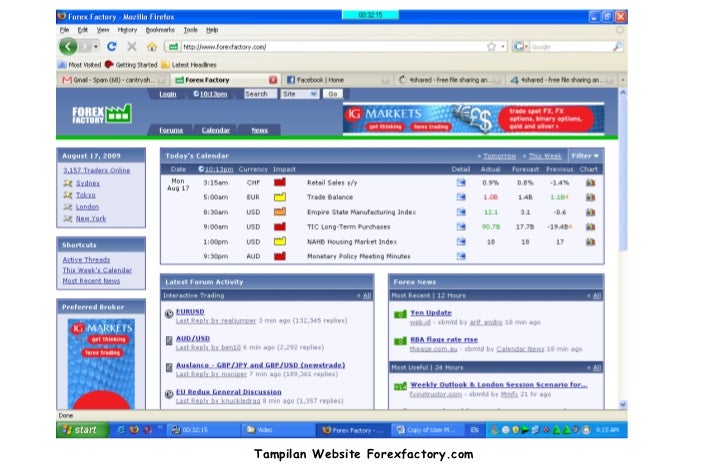This screenshot has height=476, width=728.
Task: Open the Calendar site navigation tab
Action: (x=215, y=130)
